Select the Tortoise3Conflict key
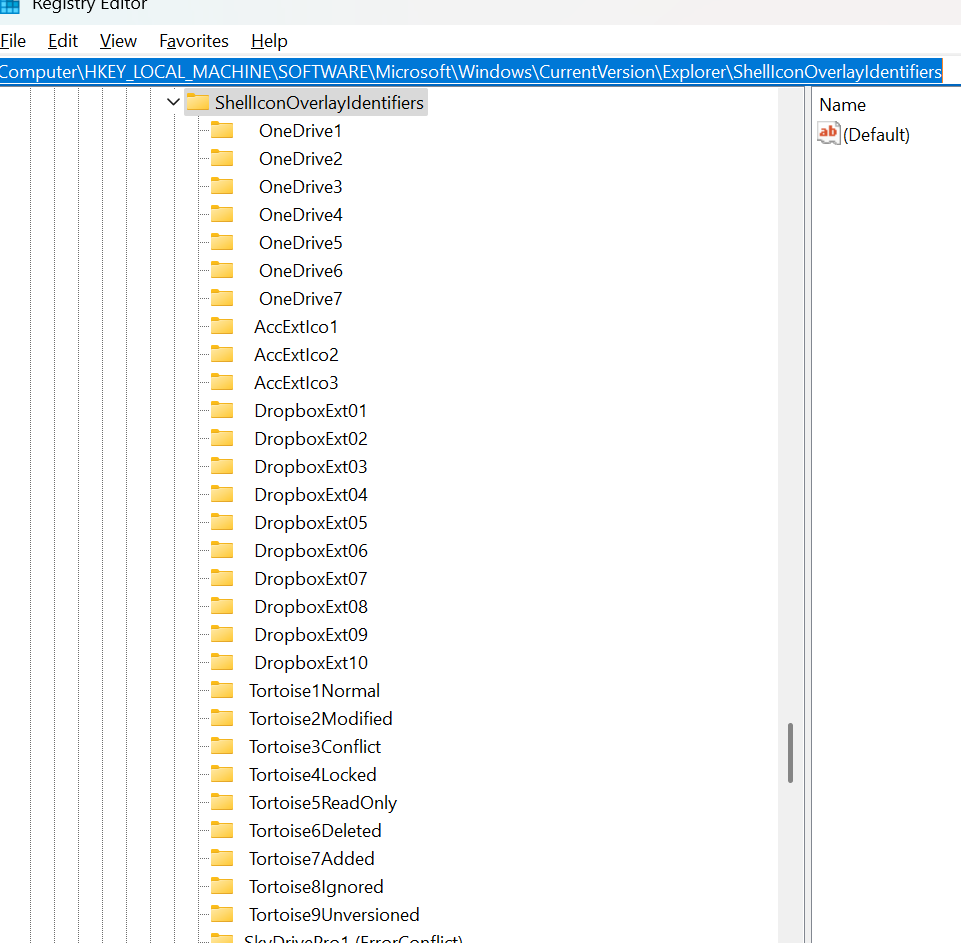 (x=315, y=747)
